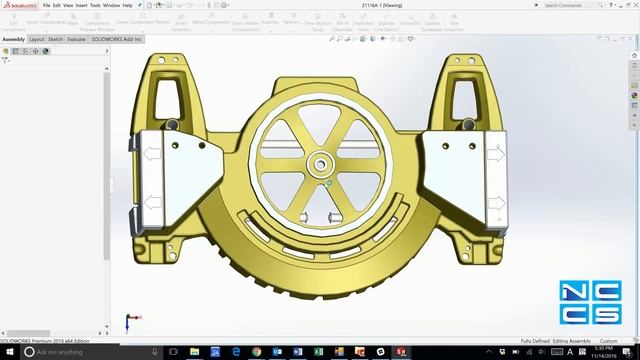Viewport: 640px width, 360px height.
Task: Switch to the Assembly tab
Action: pos(13,39)
